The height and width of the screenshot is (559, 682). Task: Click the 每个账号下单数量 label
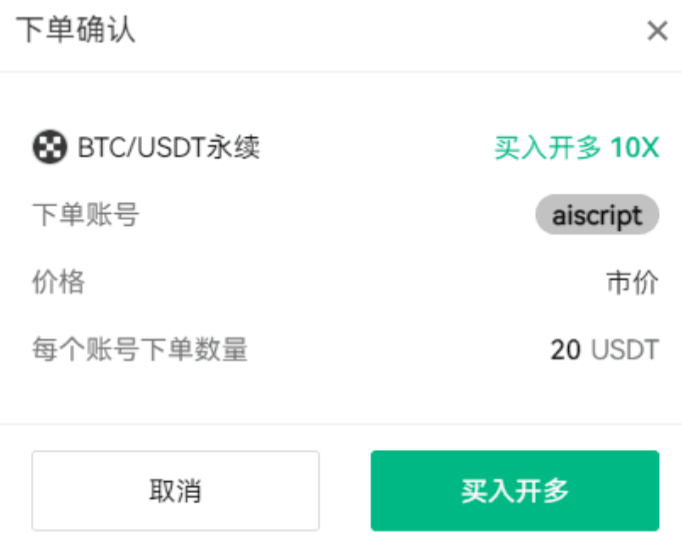[x=140, y=349]
